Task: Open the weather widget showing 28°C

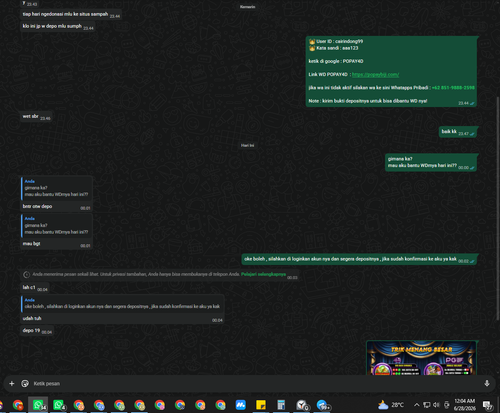Action: tap(391, 405)
